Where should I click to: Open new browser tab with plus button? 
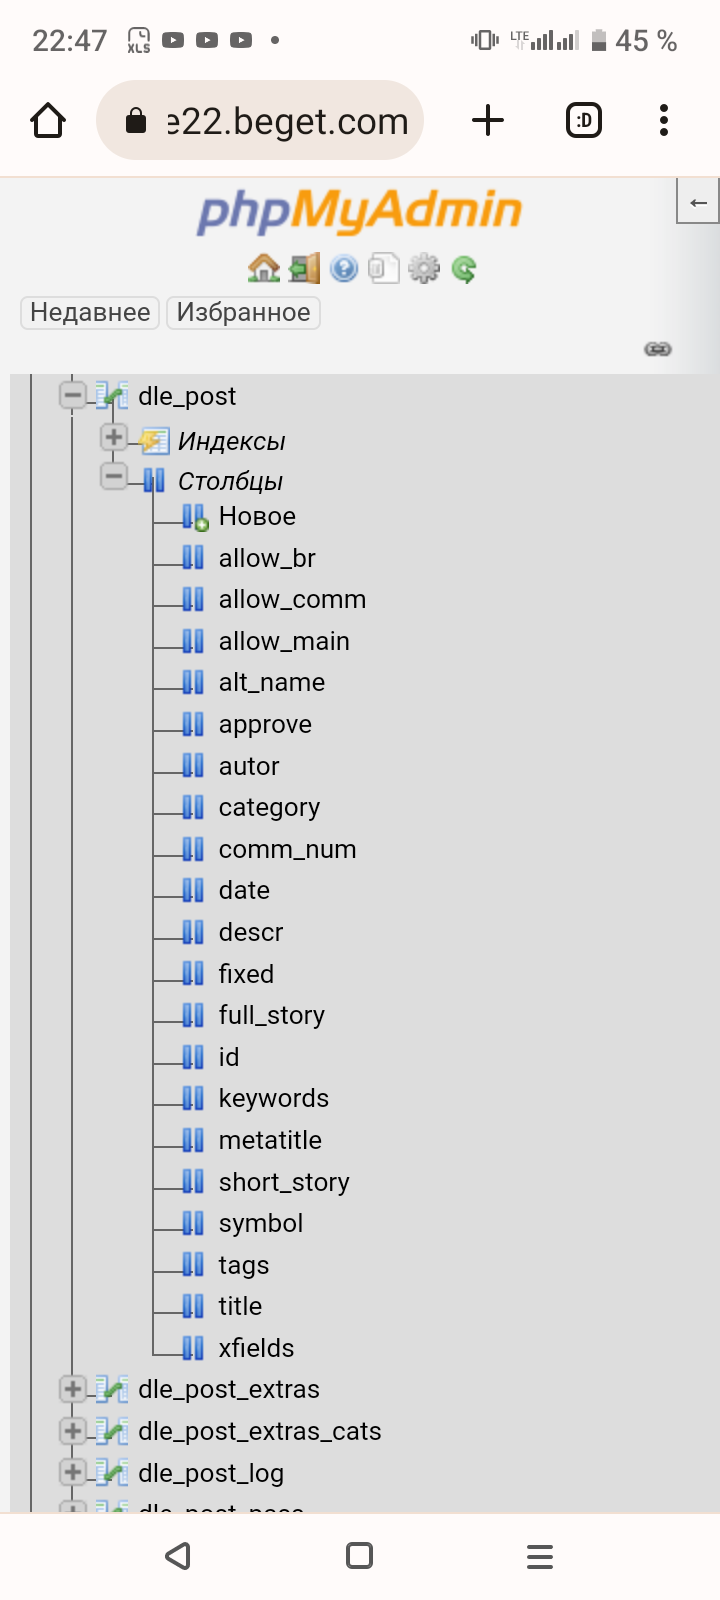click(x=488, y=121)
